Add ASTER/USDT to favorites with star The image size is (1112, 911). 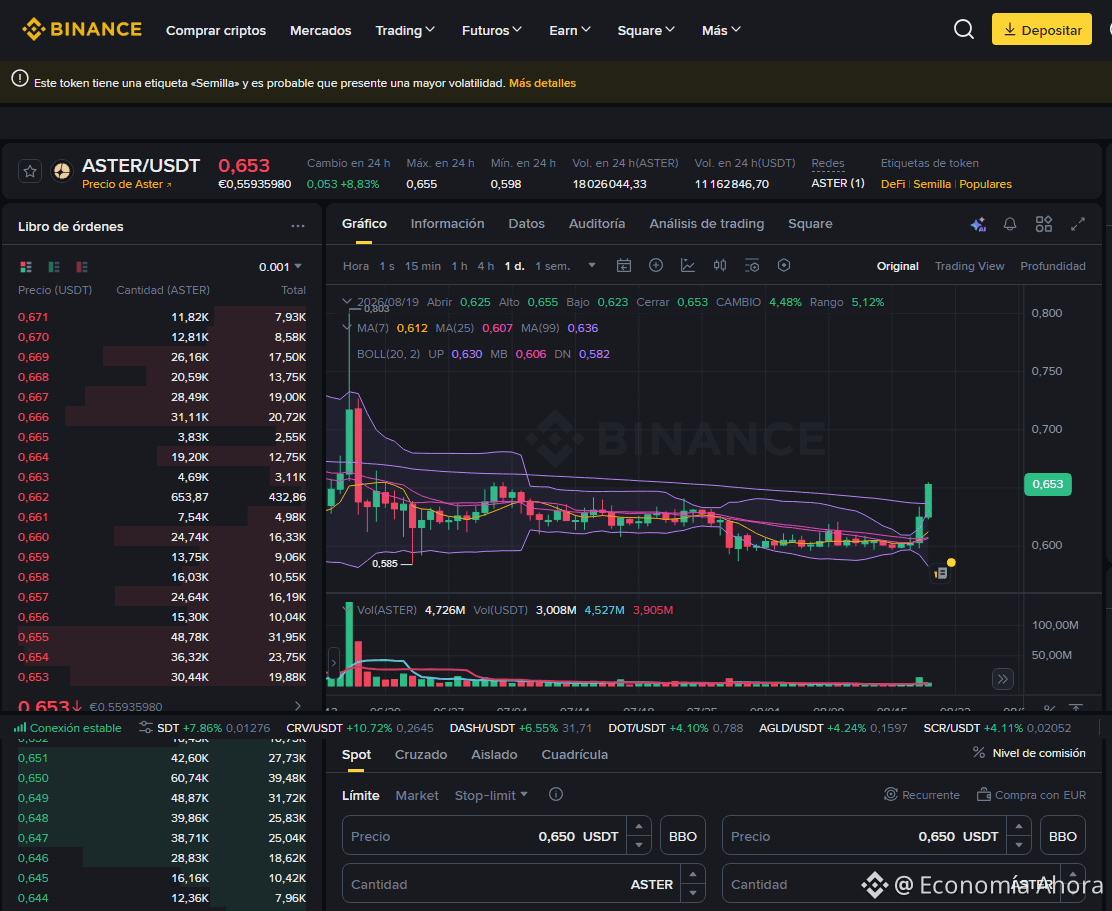point(30,172)
